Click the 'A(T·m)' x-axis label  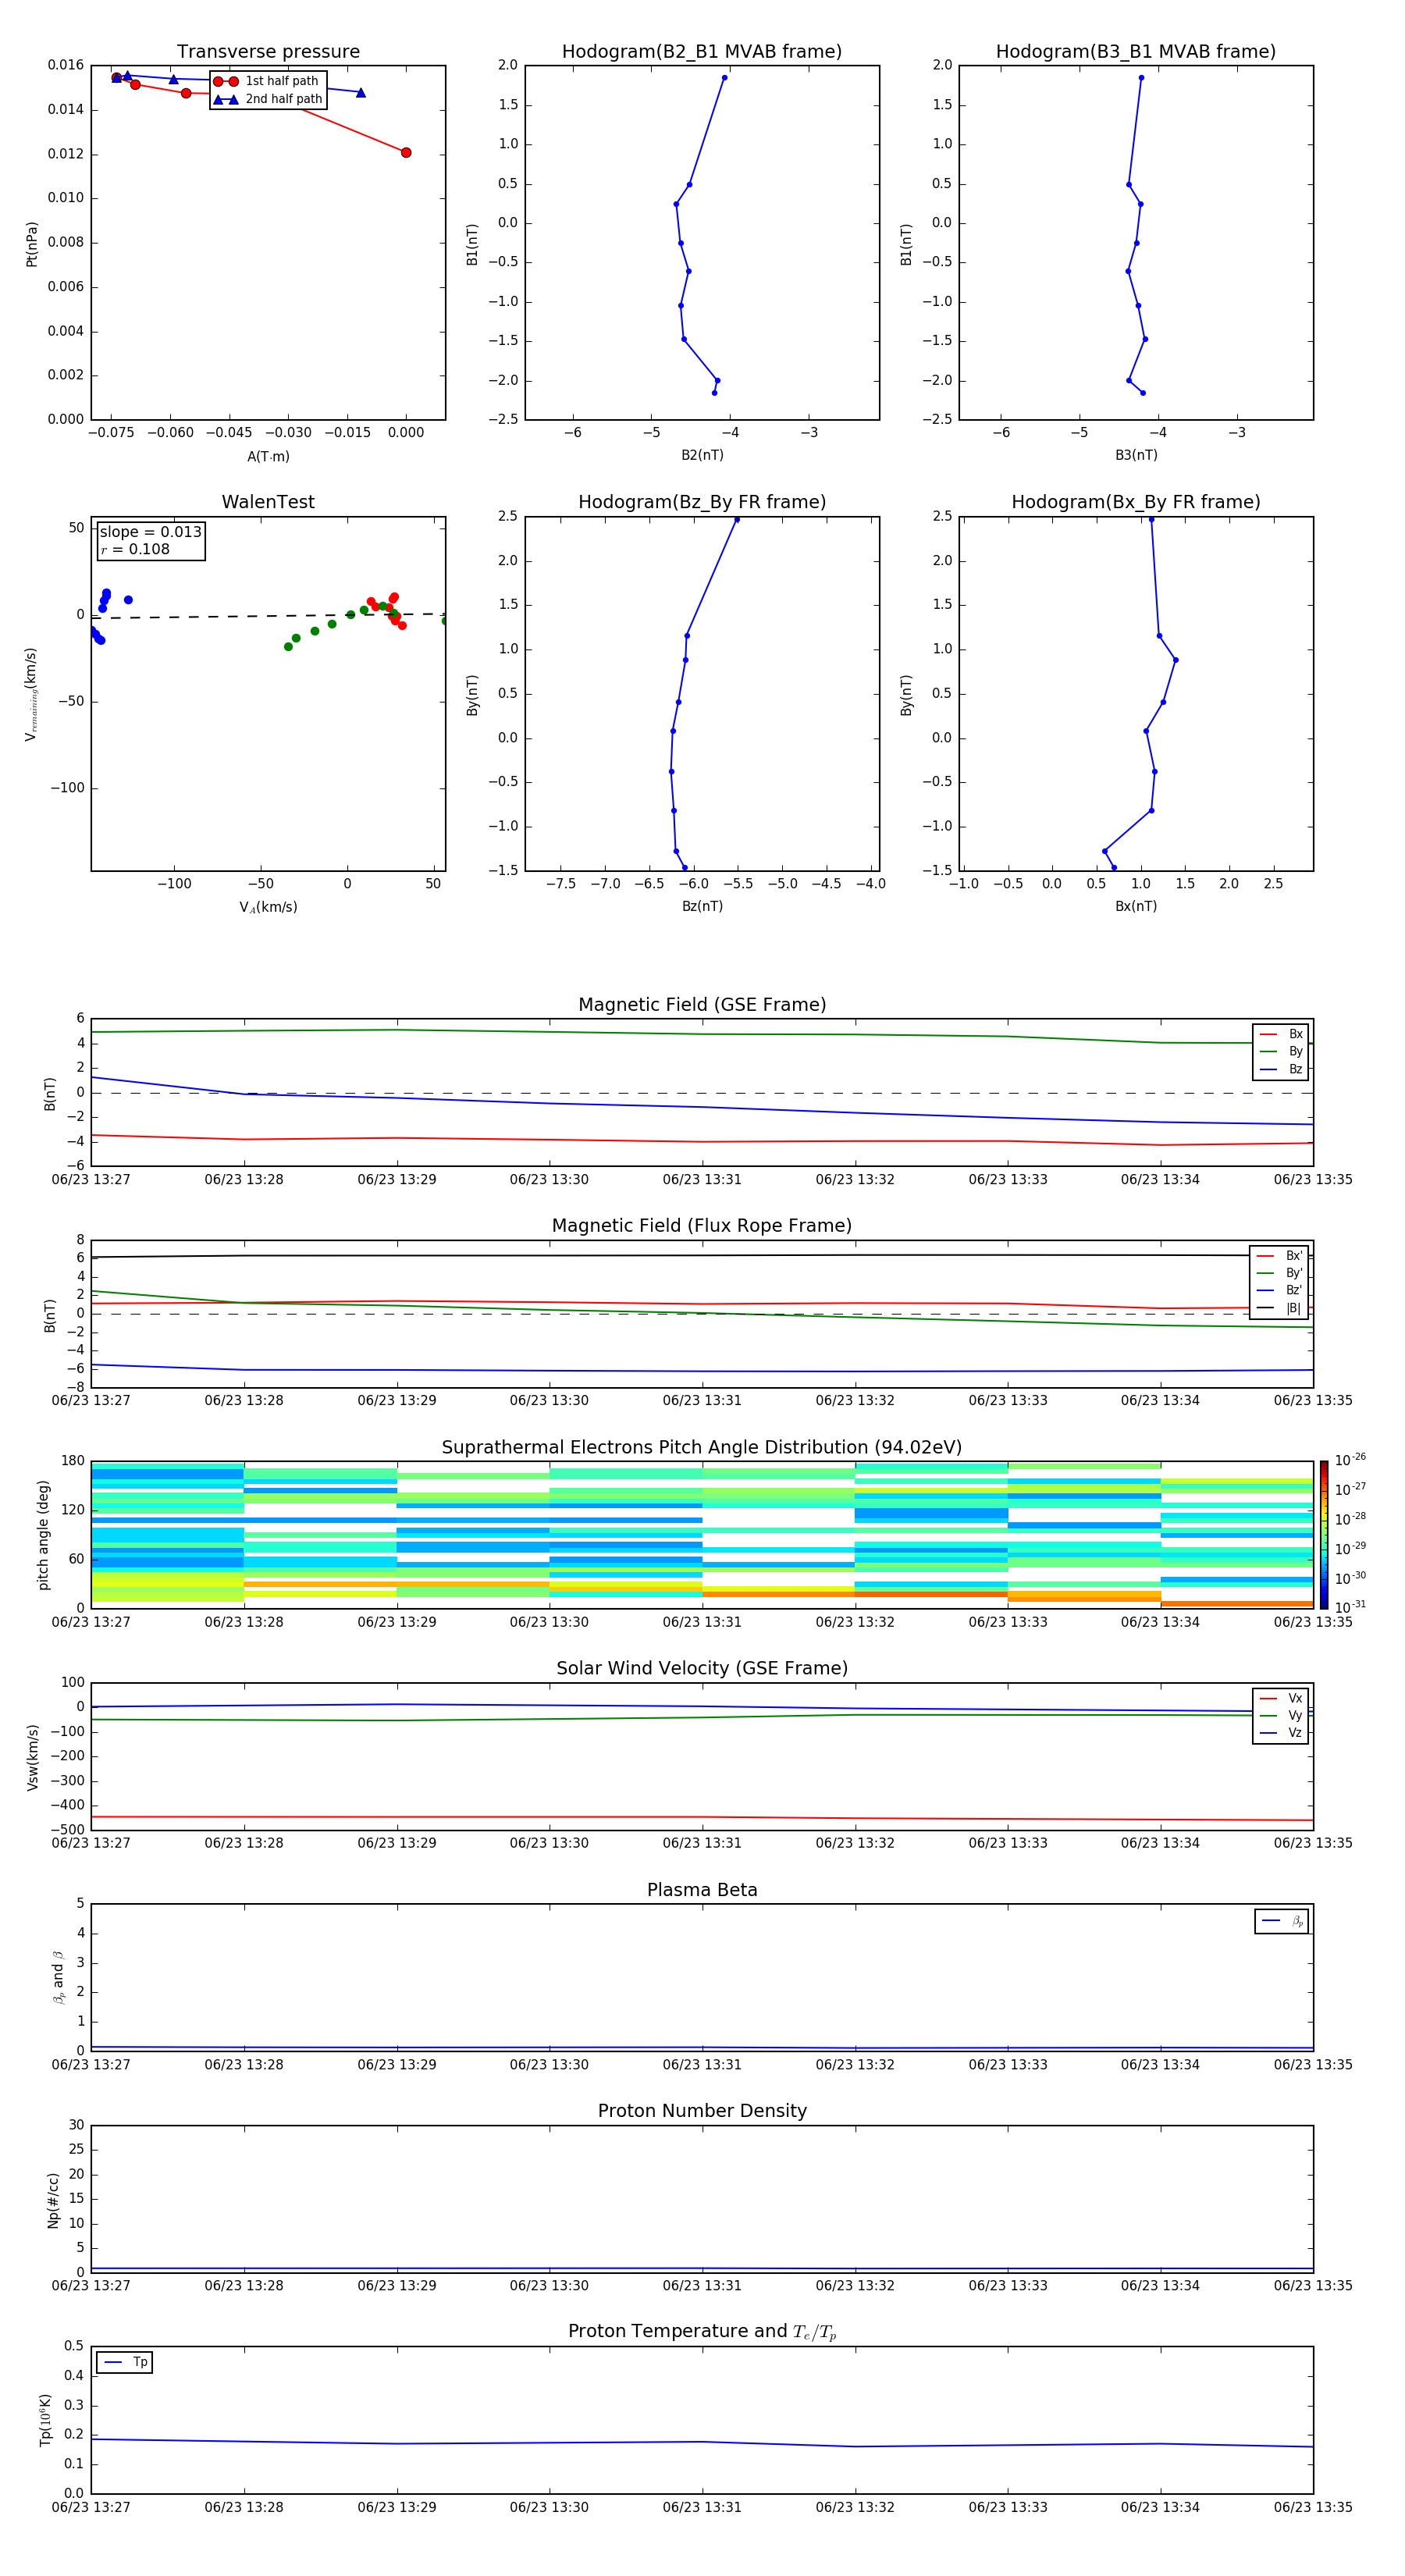(268, 456)
